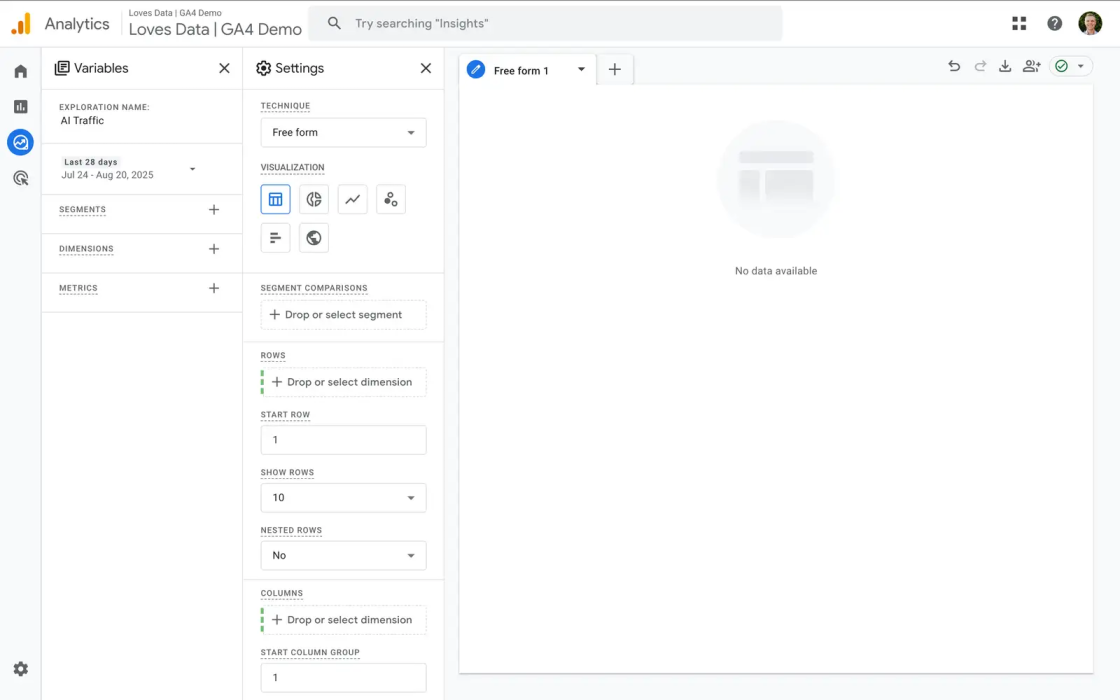Click the undo icon in the toolbar
Image resolution: width=1120 pixels, height=700 pixels.
coord(953,65)
